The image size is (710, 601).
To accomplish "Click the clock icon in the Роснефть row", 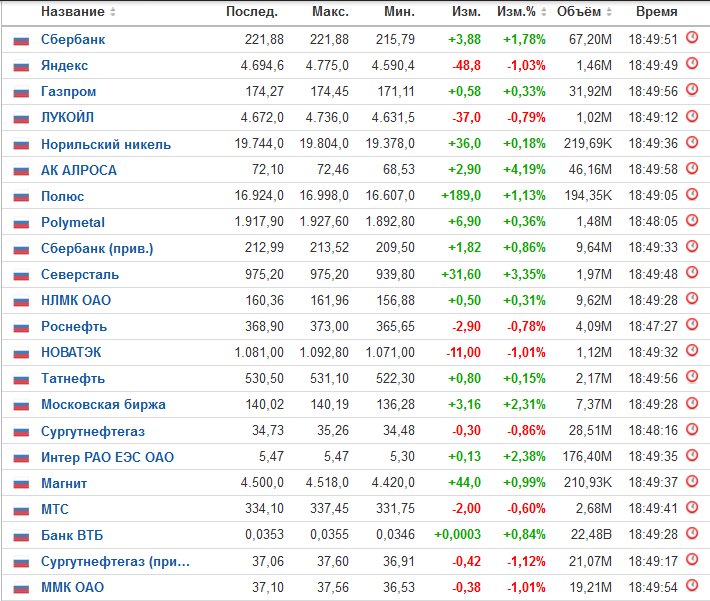I will point(692,324).
